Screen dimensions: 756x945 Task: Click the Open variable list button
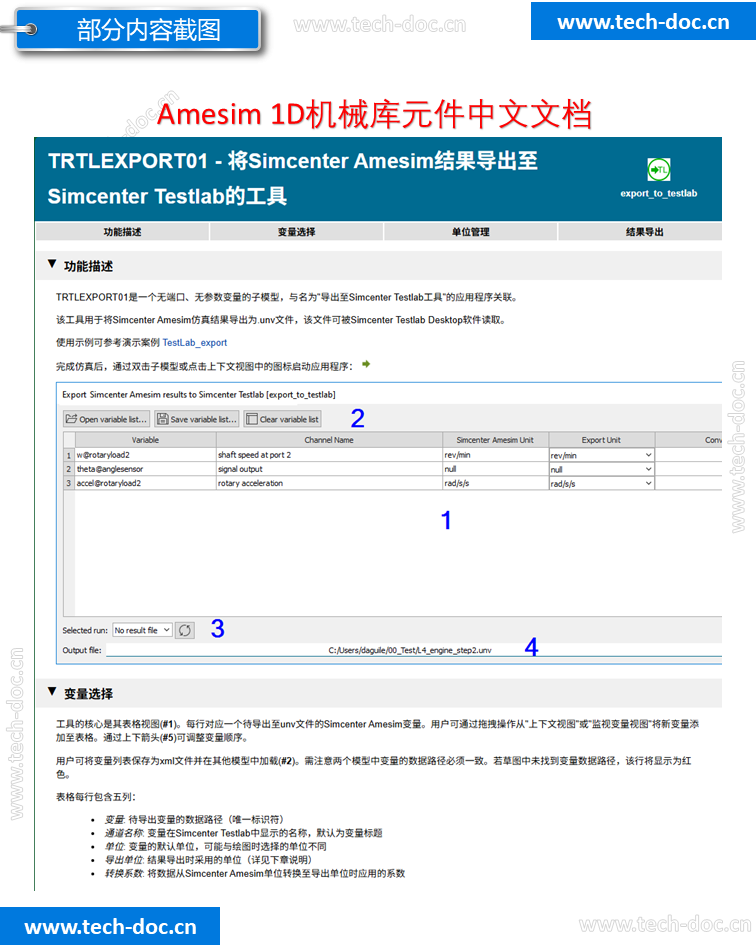(106, 419)
